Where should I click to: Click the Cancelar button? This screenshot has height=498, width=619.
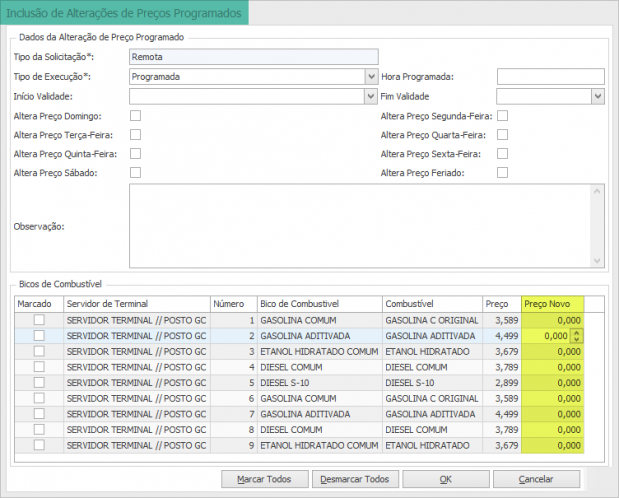click(536, 479)
